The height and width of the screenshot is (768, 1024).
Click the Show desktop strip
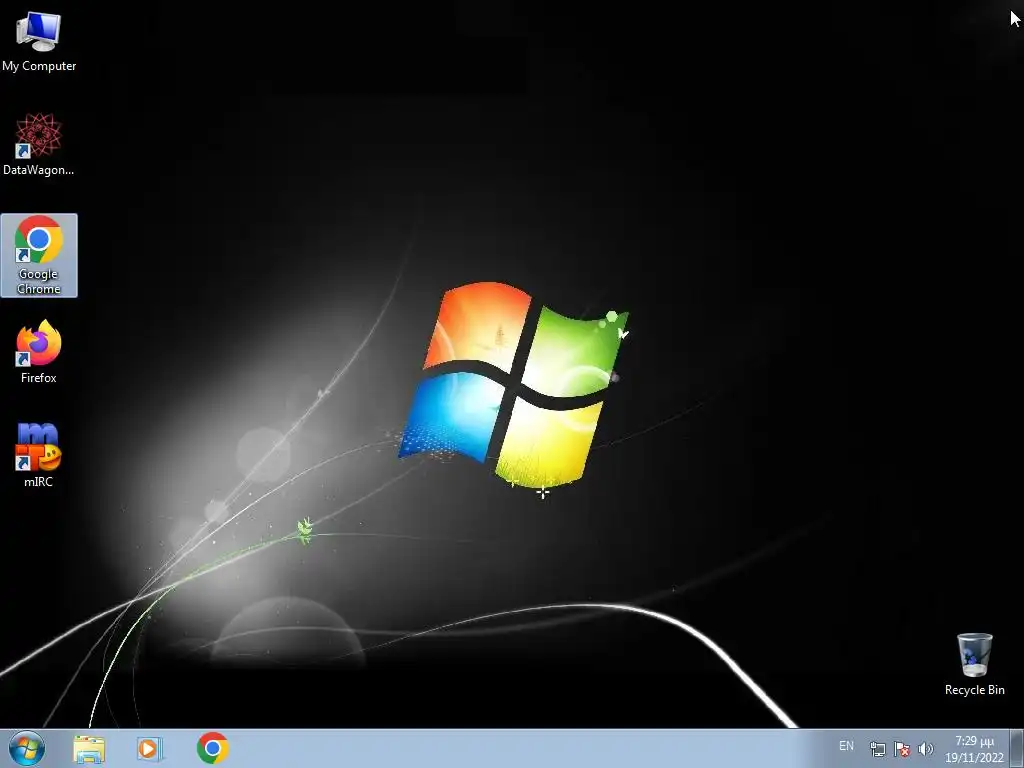point(1017,748)
